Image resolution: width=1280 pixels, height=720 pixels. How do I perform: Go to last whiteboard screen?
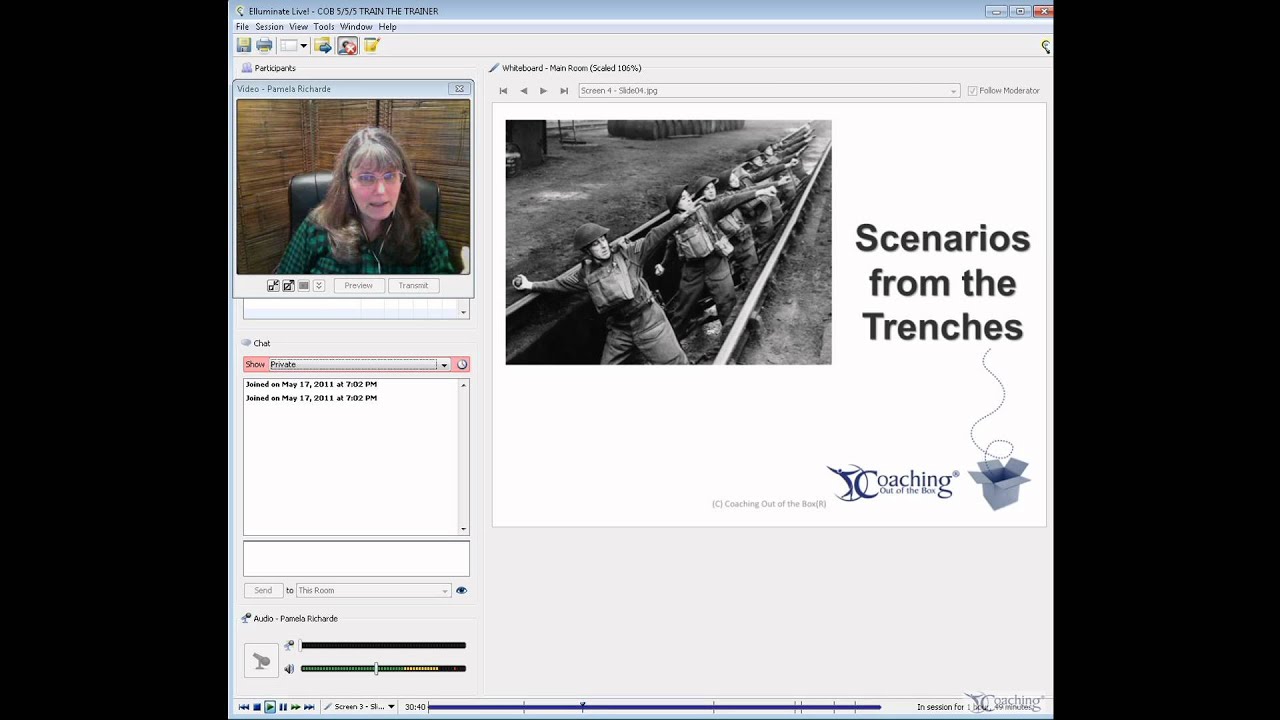[x=564, y=91]
